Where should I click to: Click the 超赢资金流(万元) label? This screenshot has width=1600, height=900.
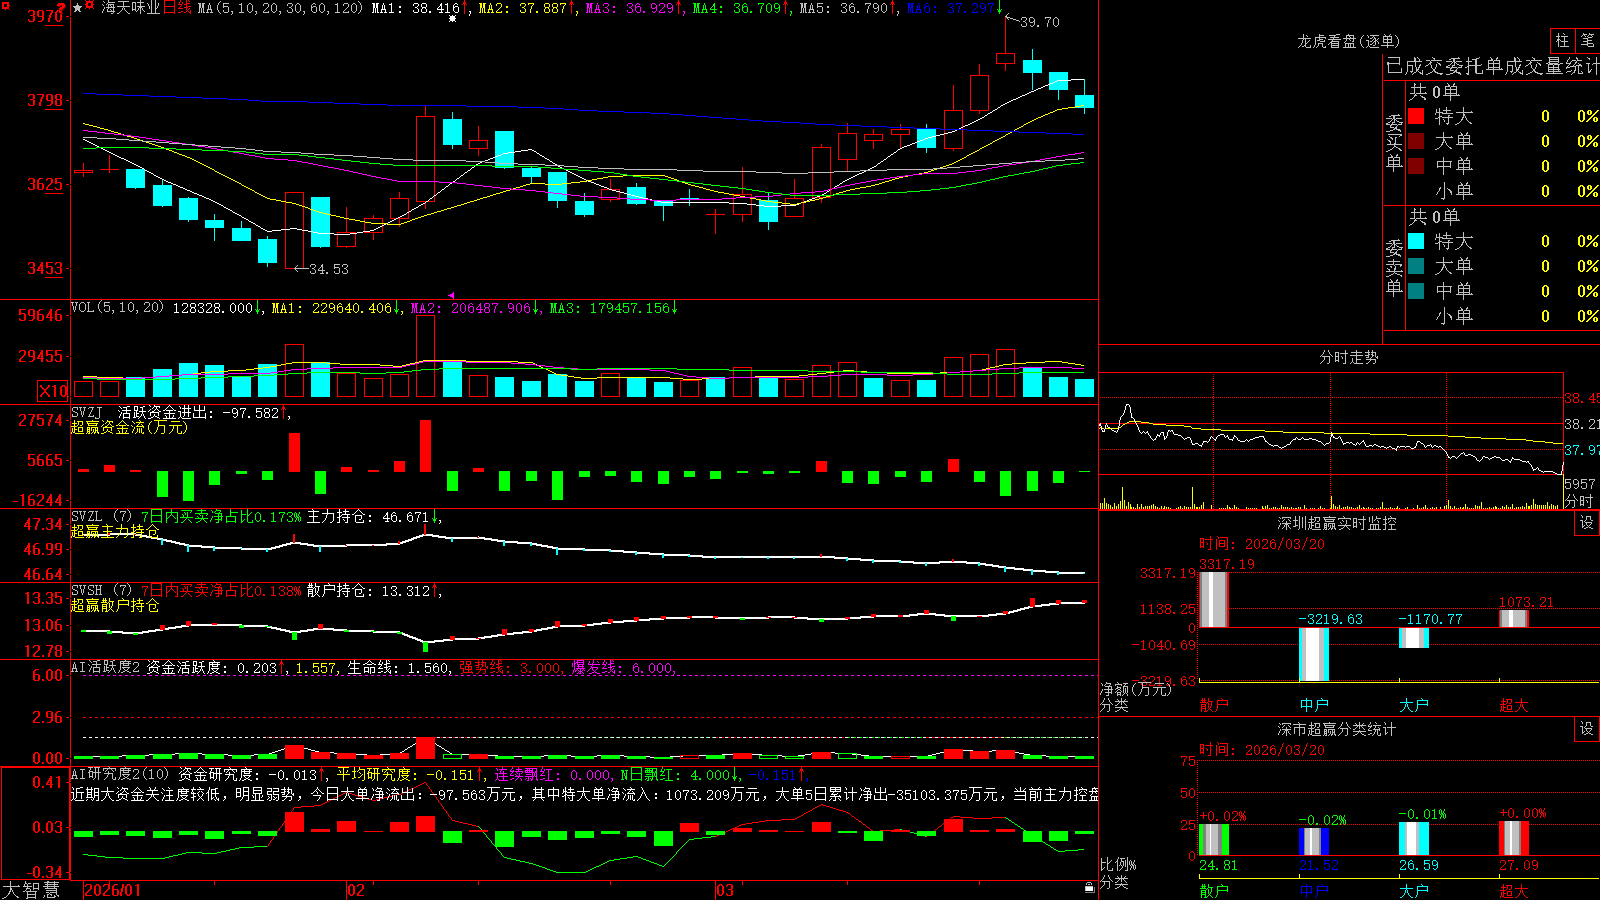[x=129, y=427]
